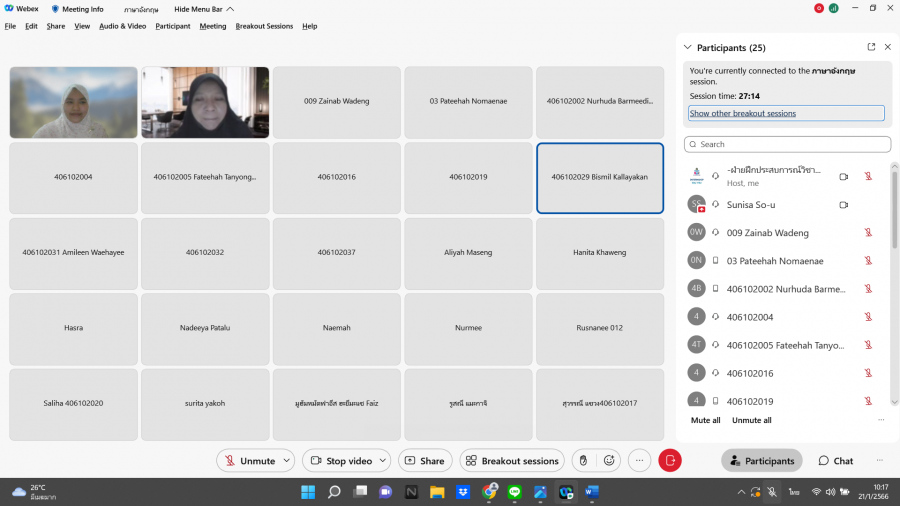Screen dimensions: 900x506
Task: Open the Audio & Video menu
Action: click(x=122, y=26)
